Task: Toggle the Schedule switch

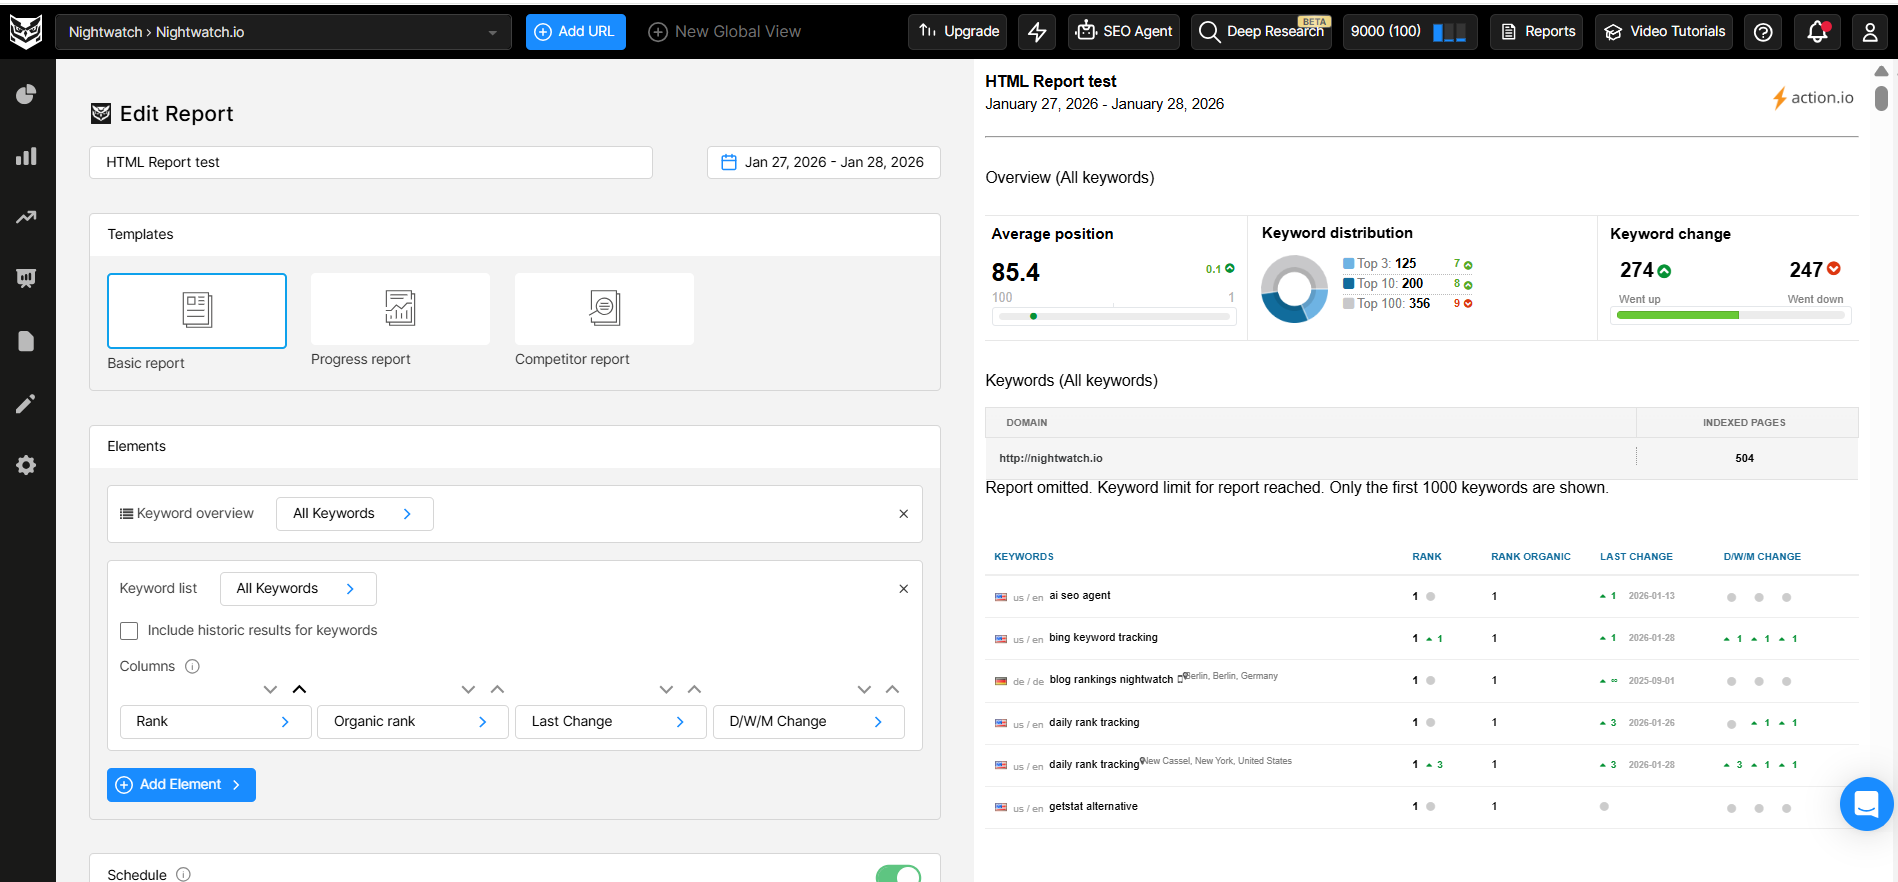Action: point(898,874)
